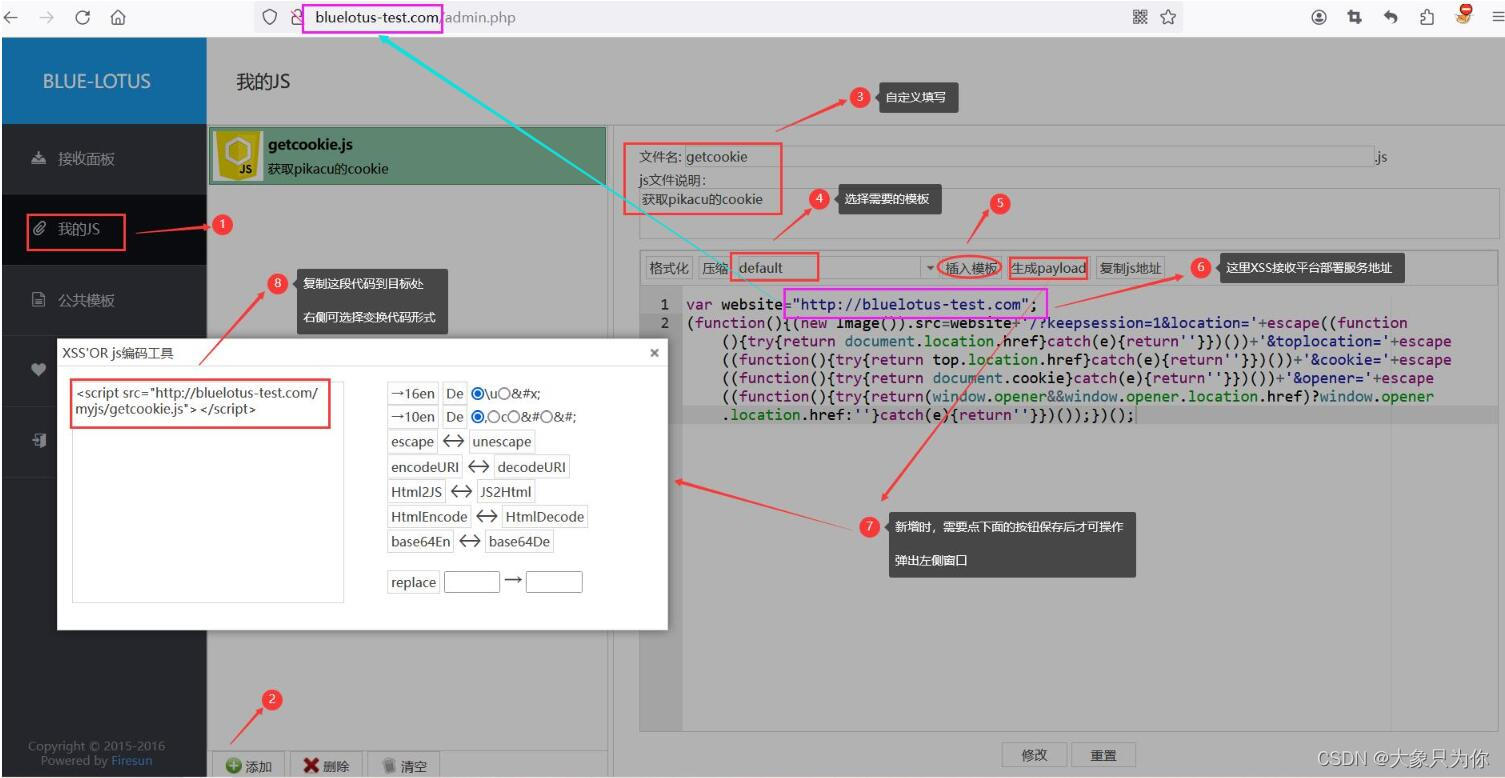The image size is (1505, 778).
Task: Click the JS2Html button
Action: coord(506,491)
